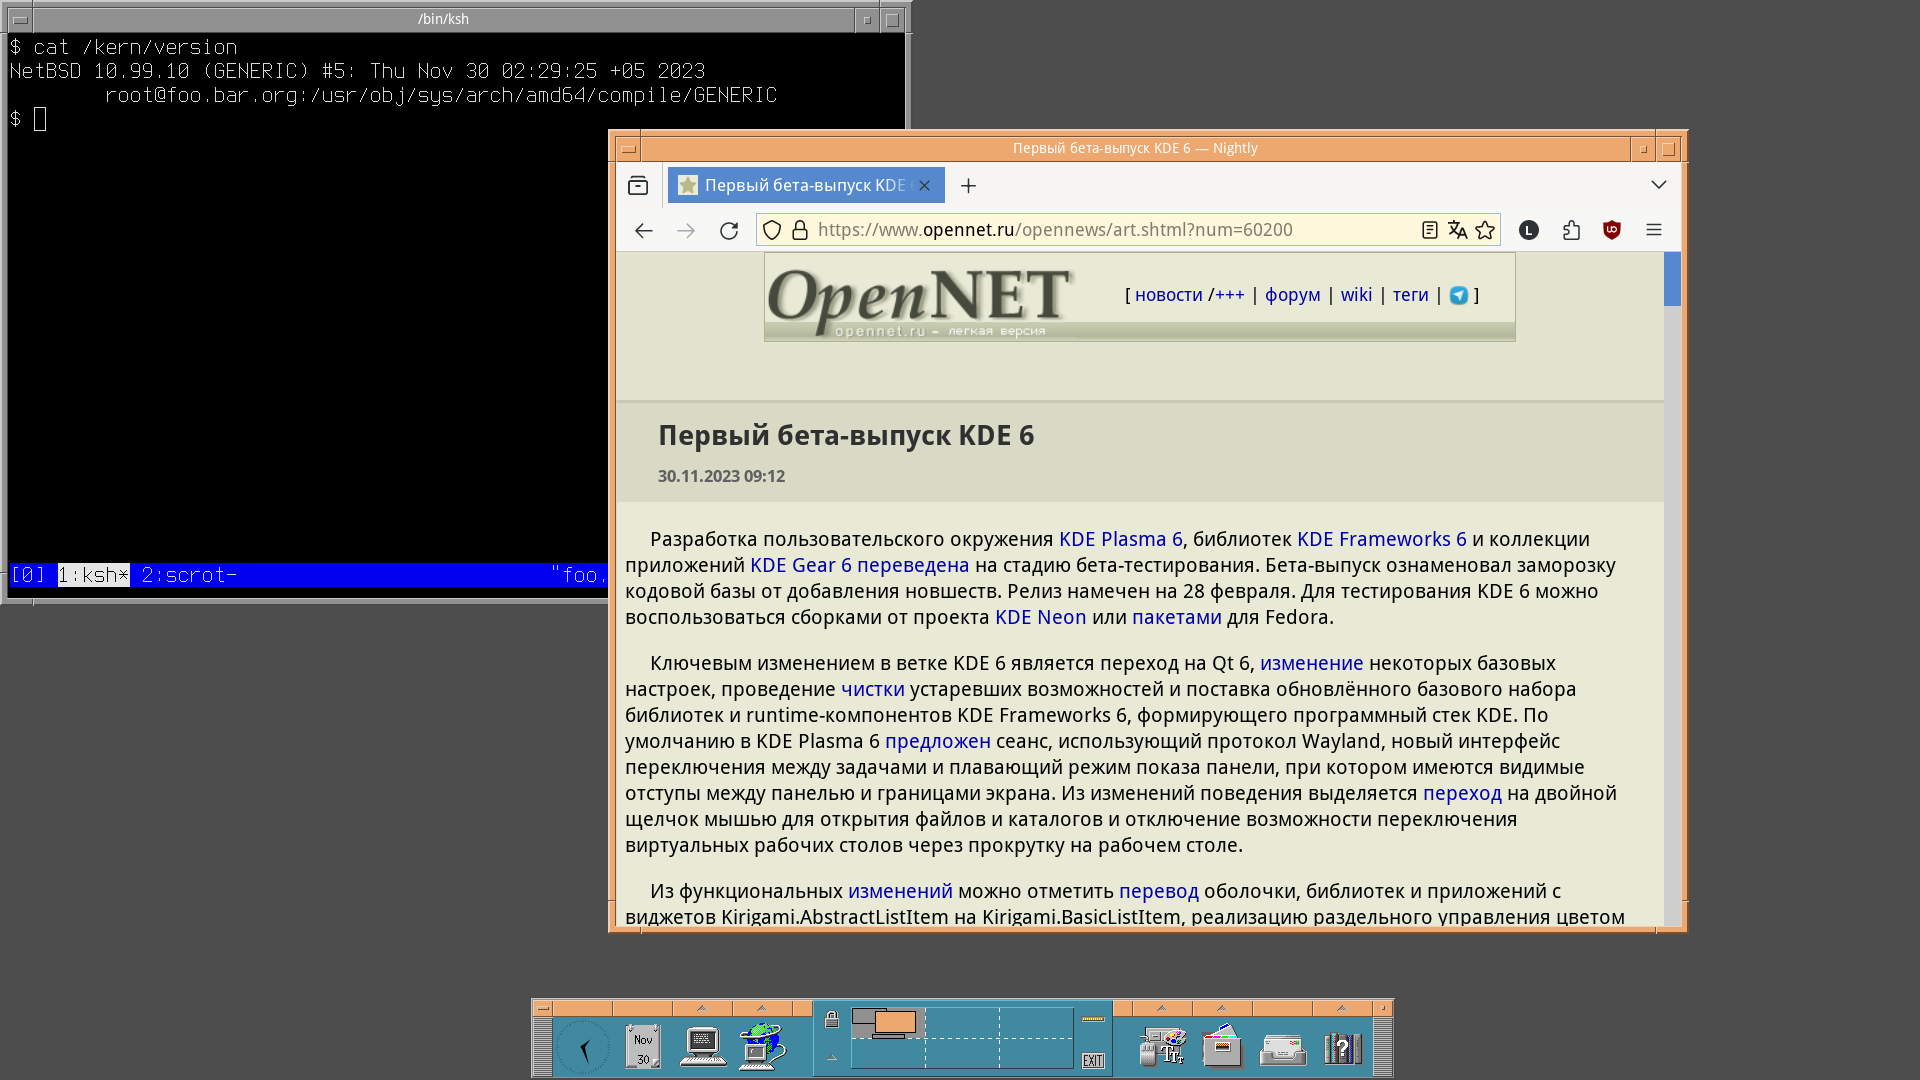Follow the 'перевод' link
This screenshot has height=1080, width=1920.
click(x=1158, y=892)
